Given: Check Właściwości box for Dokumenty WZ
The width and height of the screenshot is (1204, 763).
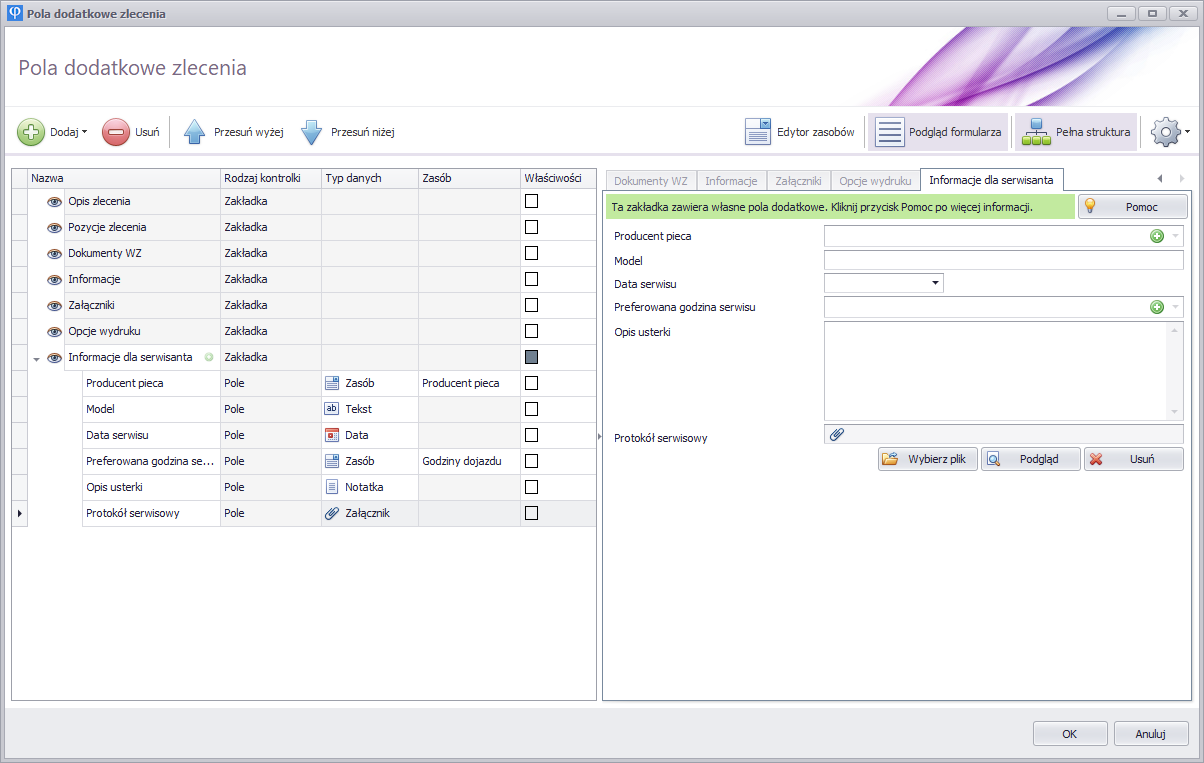Looking at the screenshot, I should pos(532,253).
